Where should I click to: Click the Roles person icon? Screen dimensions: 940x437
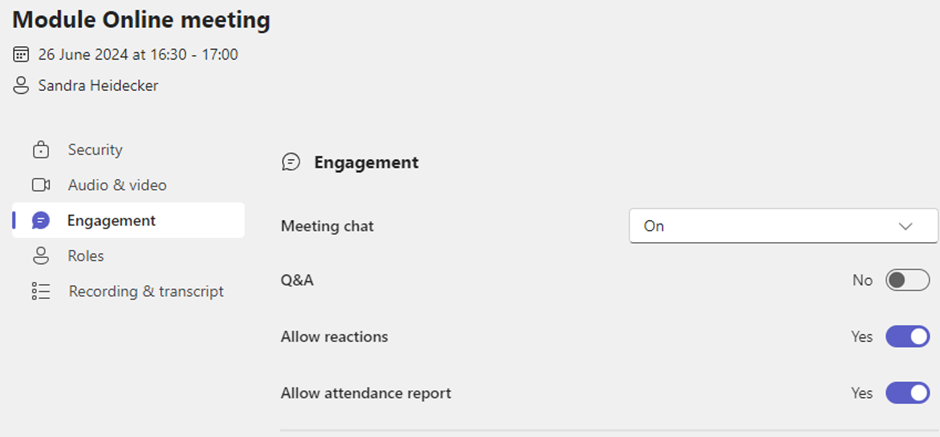(41, 256)
